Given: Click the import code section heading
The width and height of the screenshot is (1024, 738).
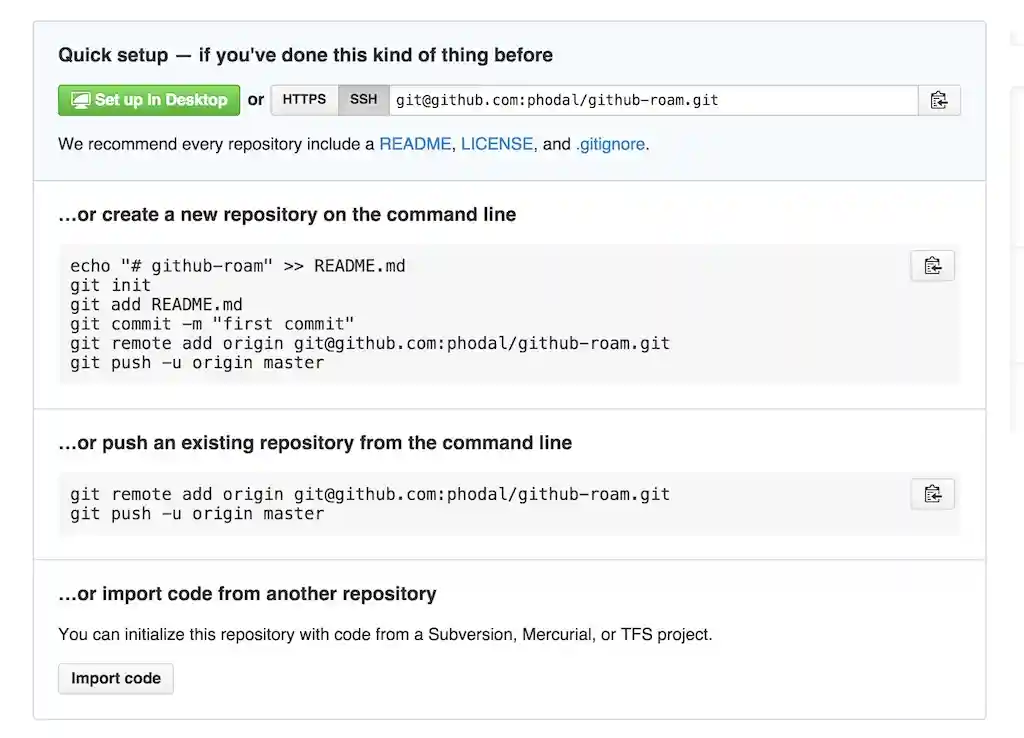Looking at the screenshot, I should click(247, 593).
